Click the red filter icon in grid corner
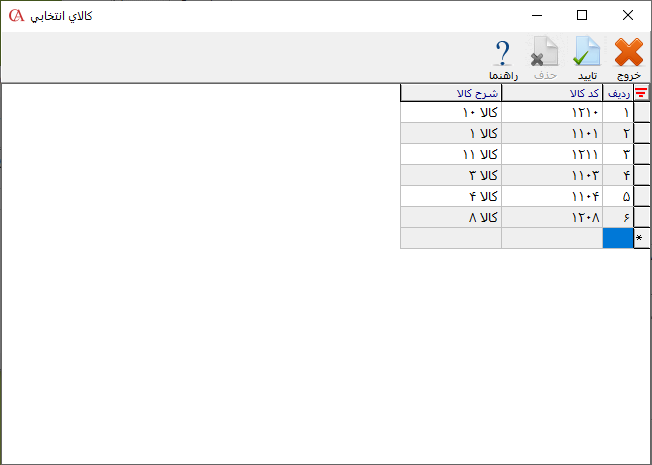 [642, 93]
